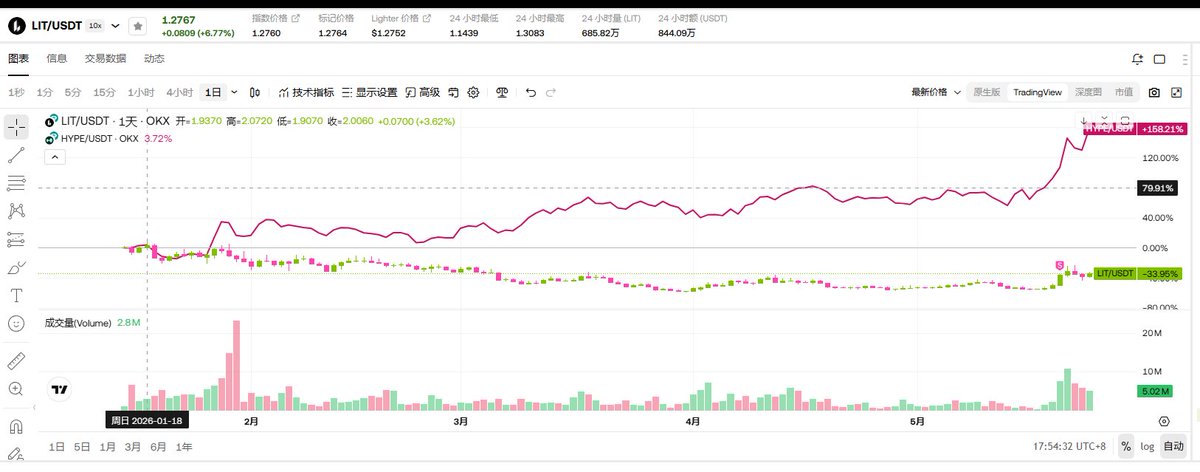Switch to 市值 market cap view
1200x472 pixels.
point(1124,92)
